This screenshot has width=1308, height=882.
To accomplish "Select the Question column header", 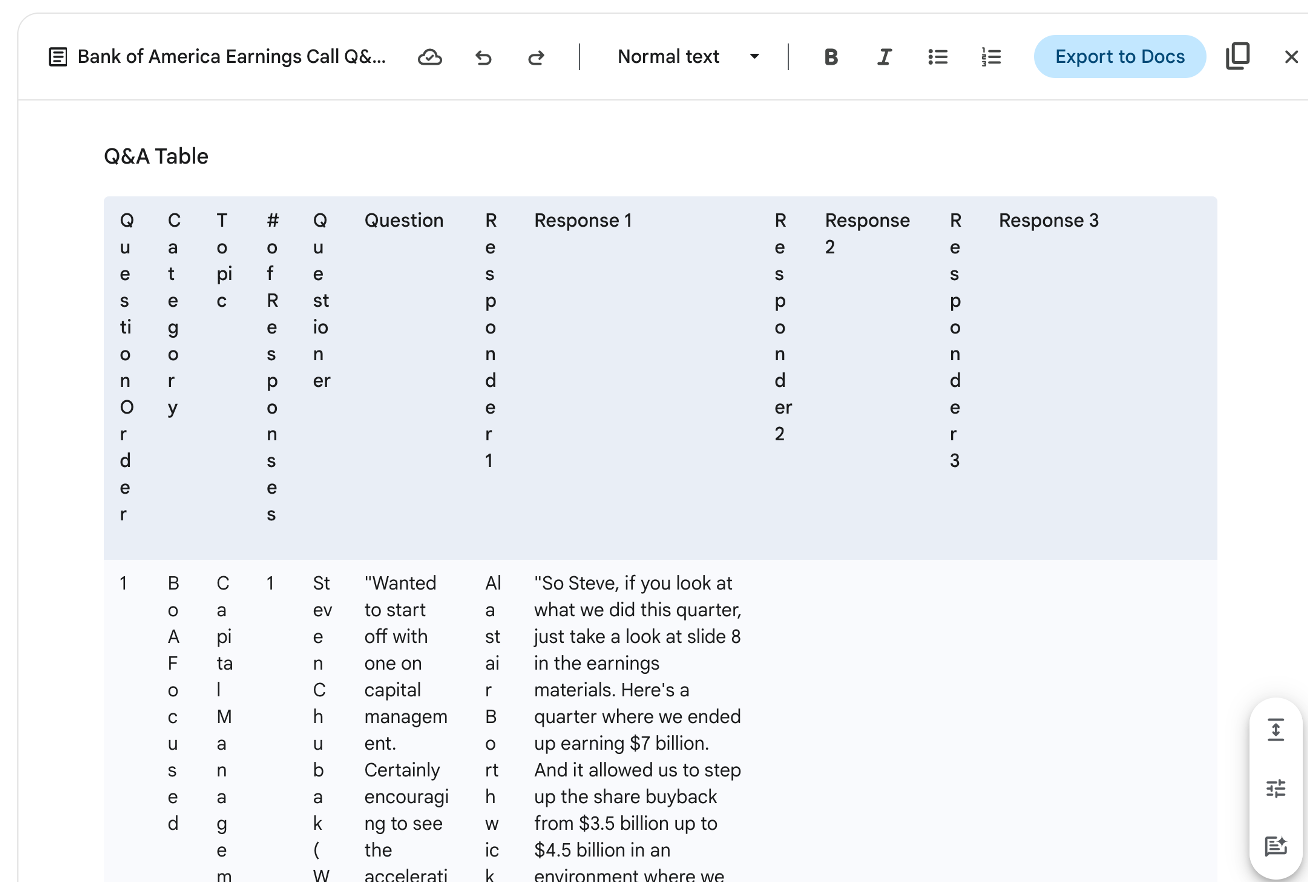I will (404, 220).
